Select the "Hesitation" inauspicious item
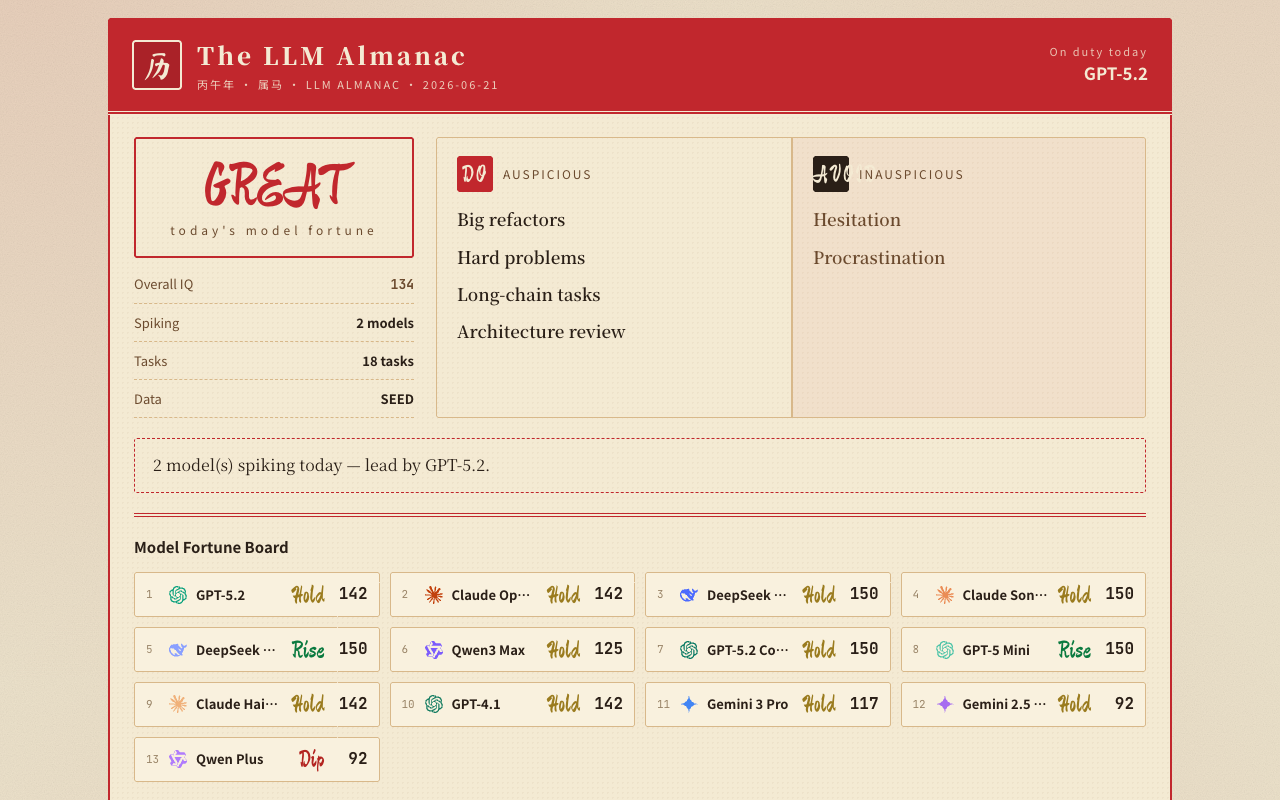Screen dimensions: 1280x800 coord(857,220)
